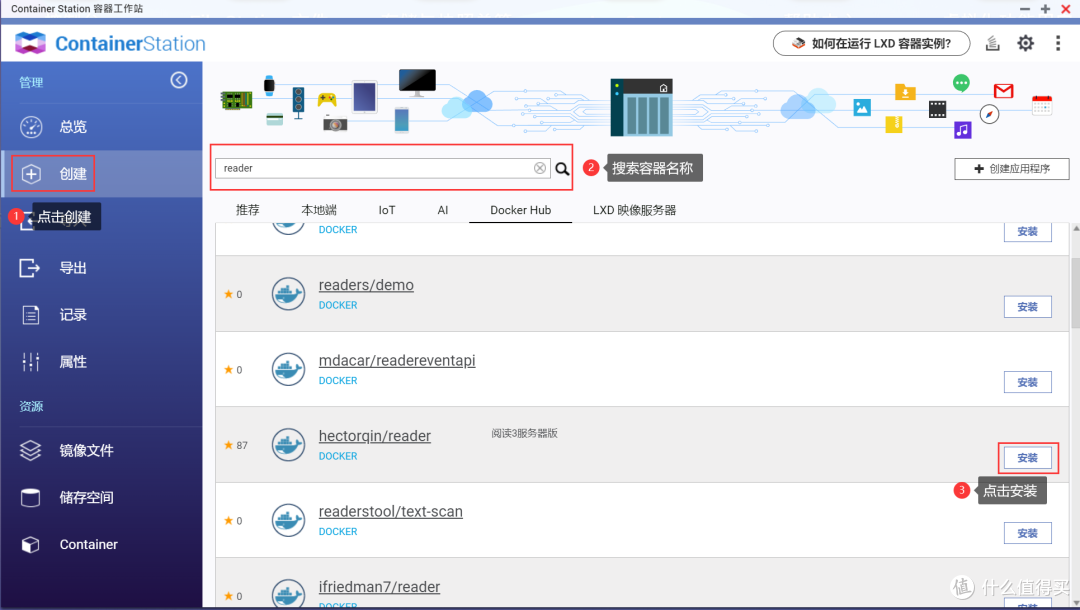Switch to LXD 映像服务器 tab
Viewport: 1080px width, 610px height.
pyautogui.click(x=634, y=210)
